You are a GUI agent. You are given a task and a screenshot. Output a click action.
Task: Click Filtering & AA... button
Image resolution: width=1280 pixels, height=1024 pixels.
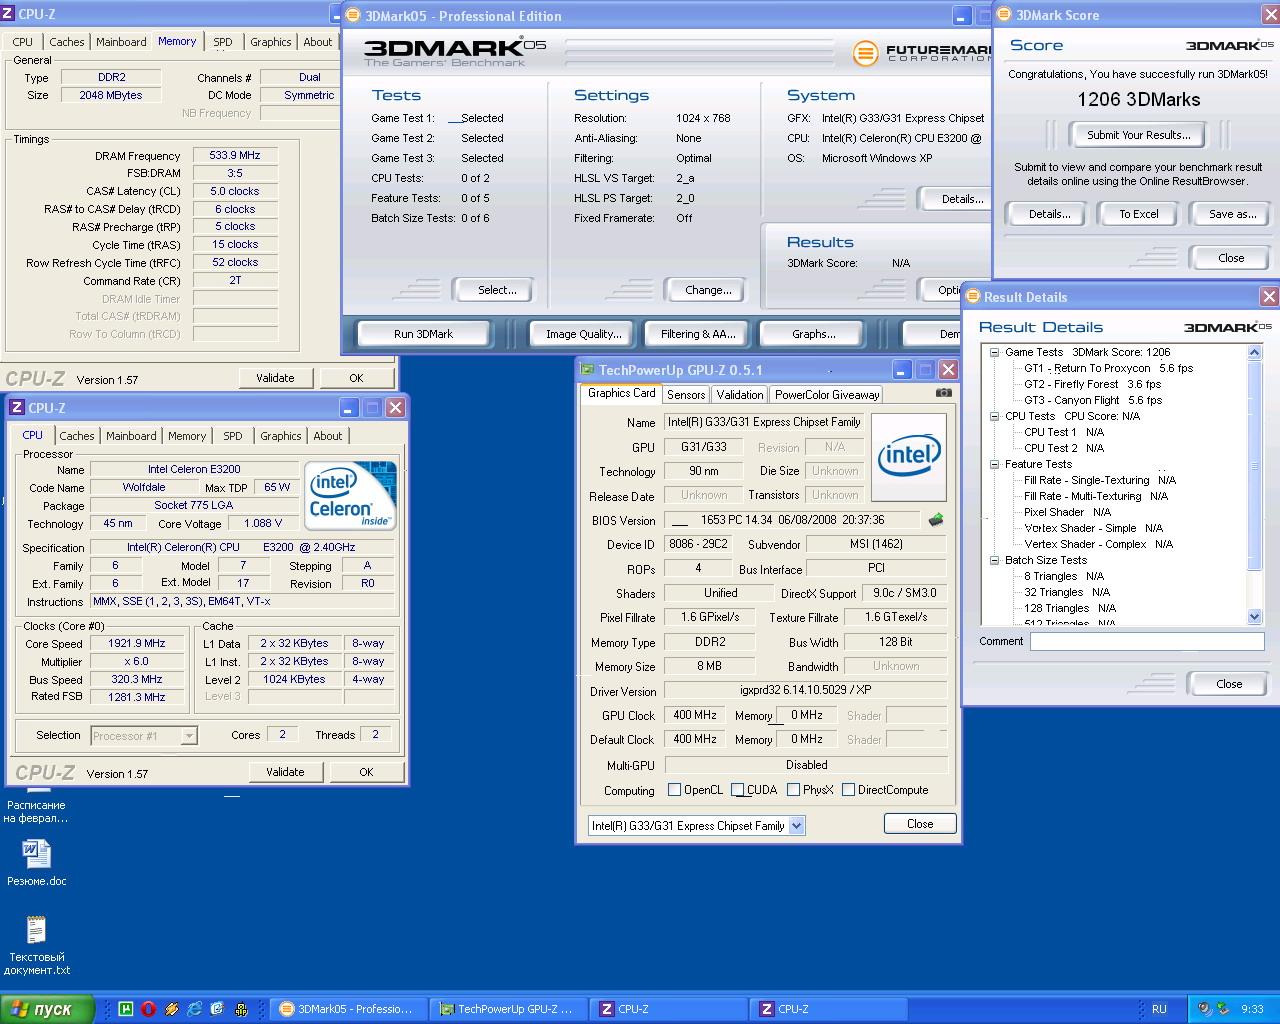click(698, 334)
